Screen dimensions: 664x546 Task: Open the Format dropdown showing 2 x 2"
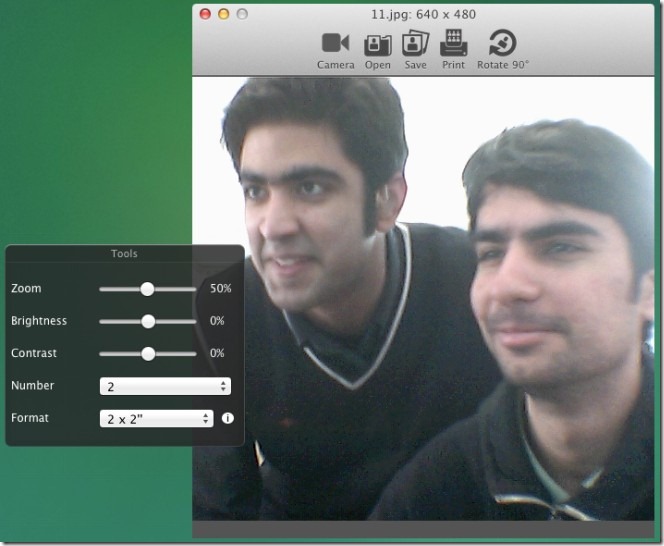pyautogui.click(x=156, y=419)
